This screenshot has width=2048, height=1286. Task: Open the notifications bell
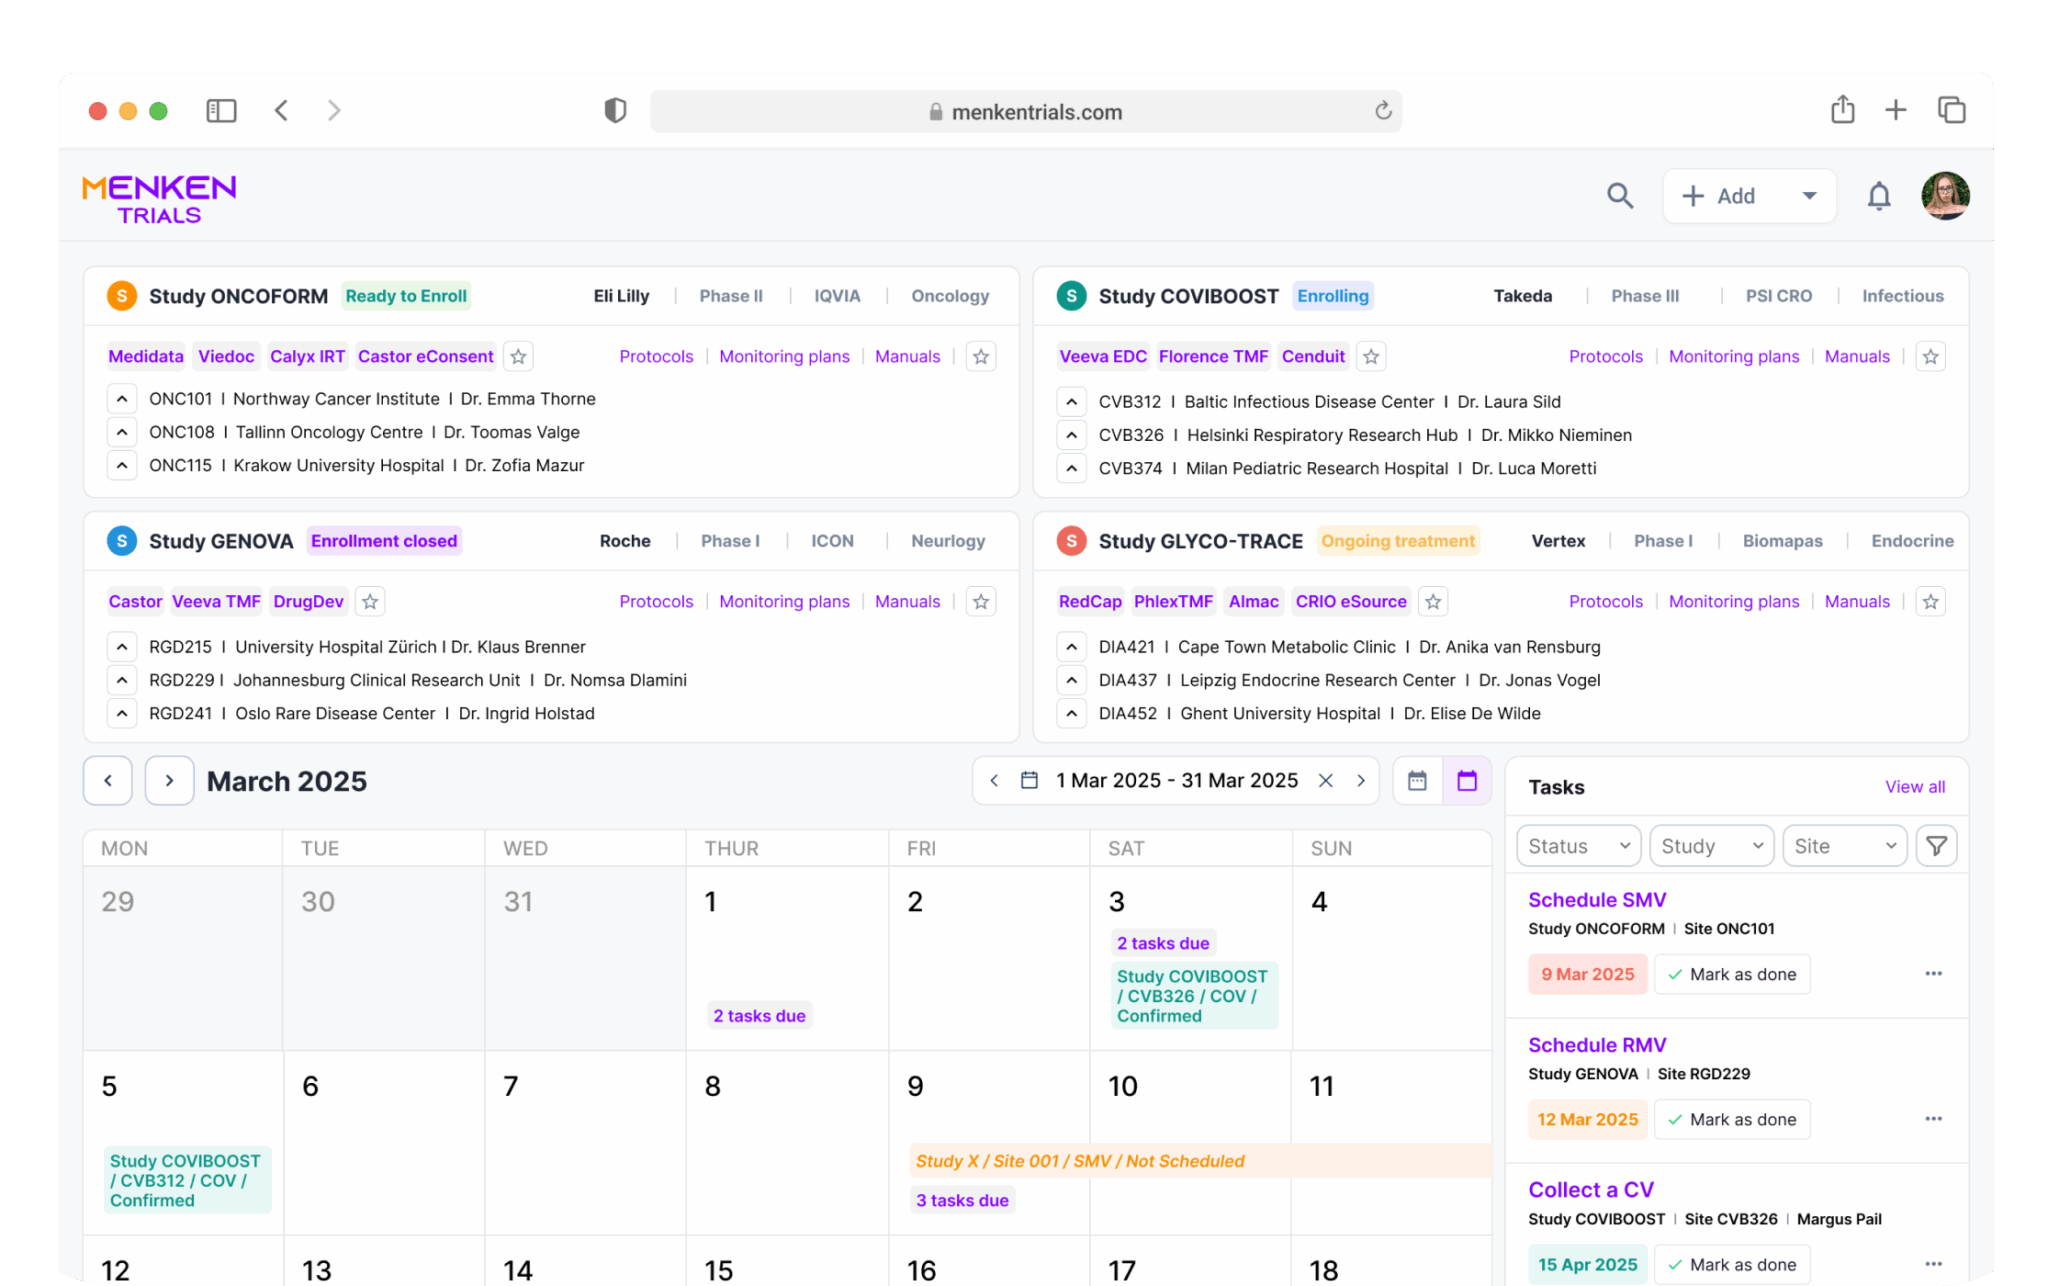(x=1878, y=196)
